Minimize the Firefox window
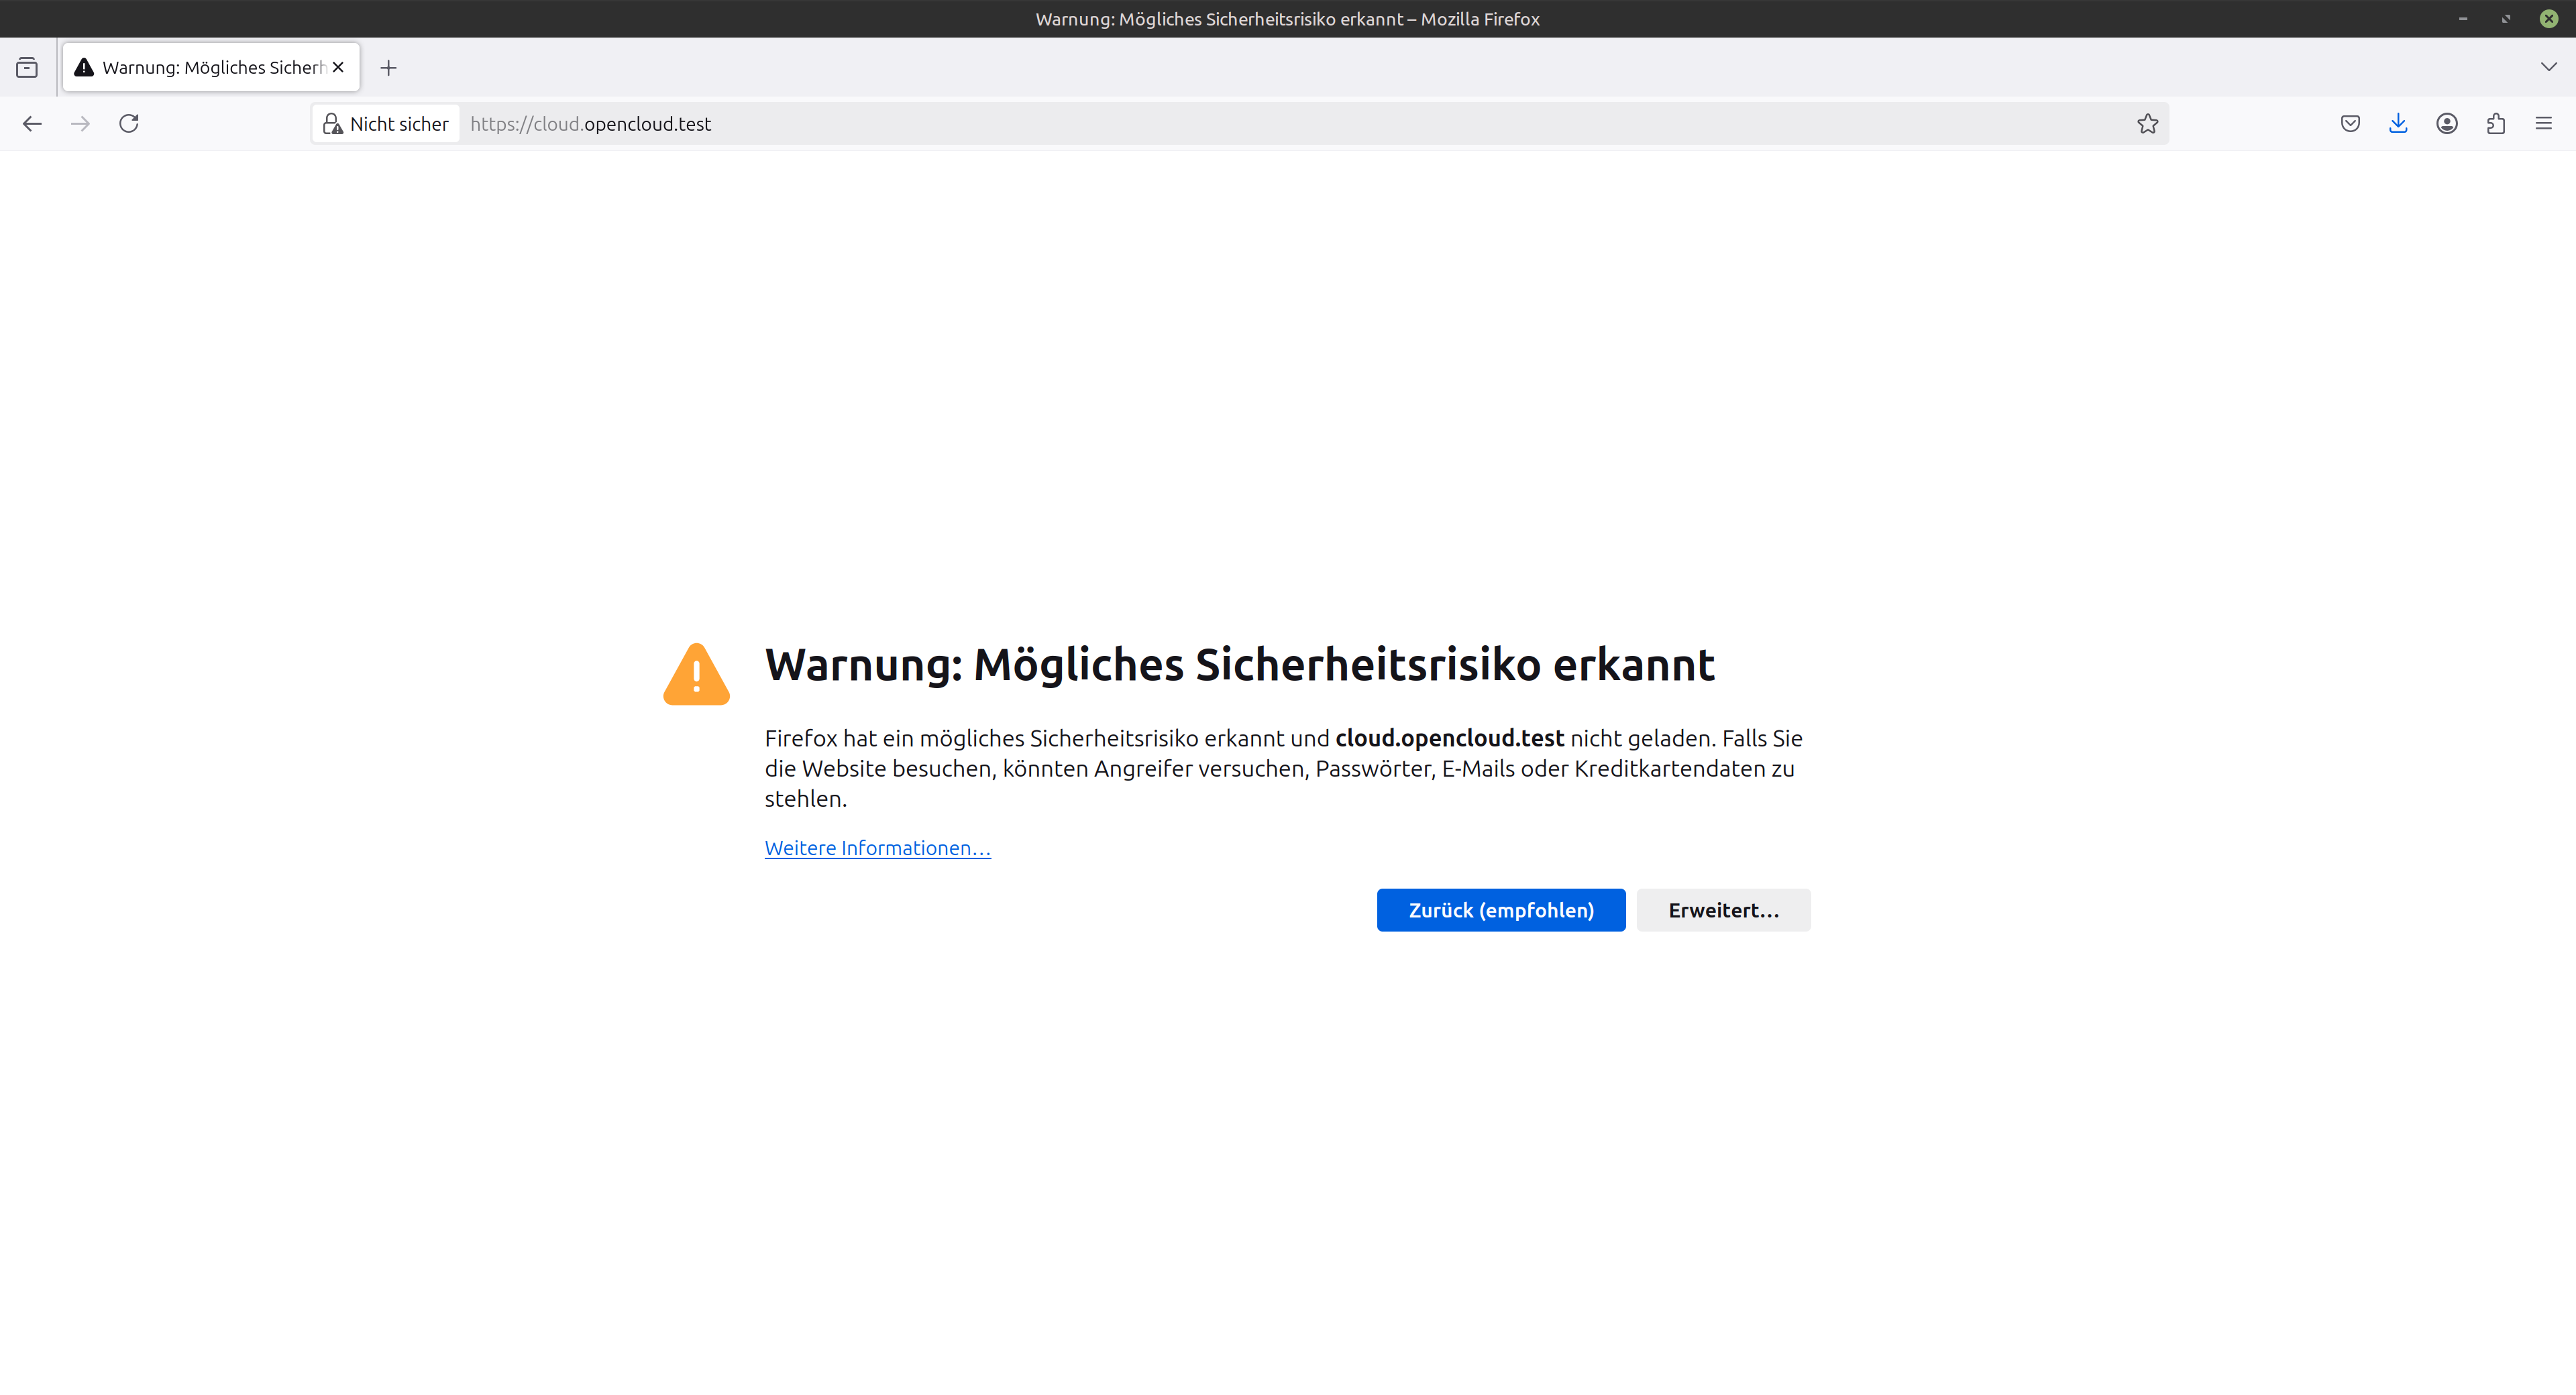2576x1395 pixels. [x=2463, y=19]
